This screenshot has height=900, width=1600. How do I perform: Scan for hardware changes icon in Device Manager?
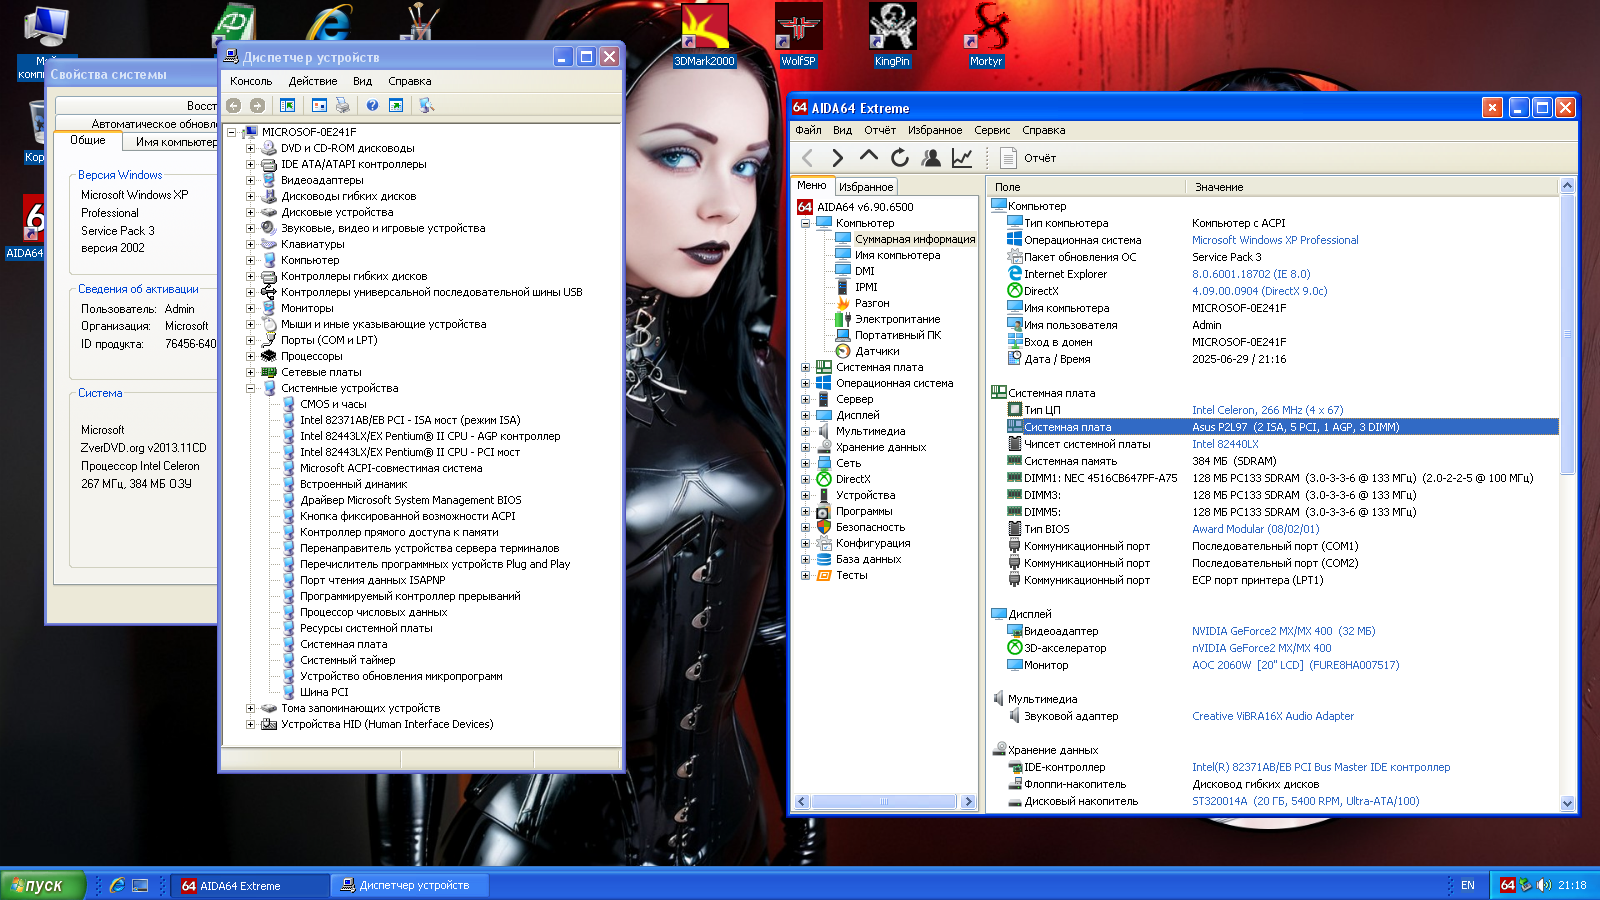click(427, 105)
